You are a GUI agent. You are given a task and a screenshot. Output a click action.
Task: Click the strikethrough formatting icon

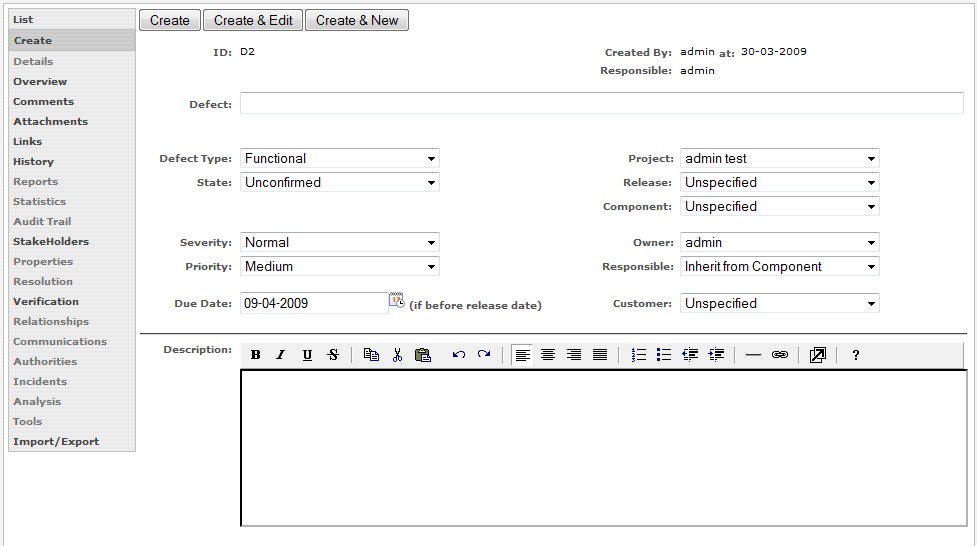point(333,355)
